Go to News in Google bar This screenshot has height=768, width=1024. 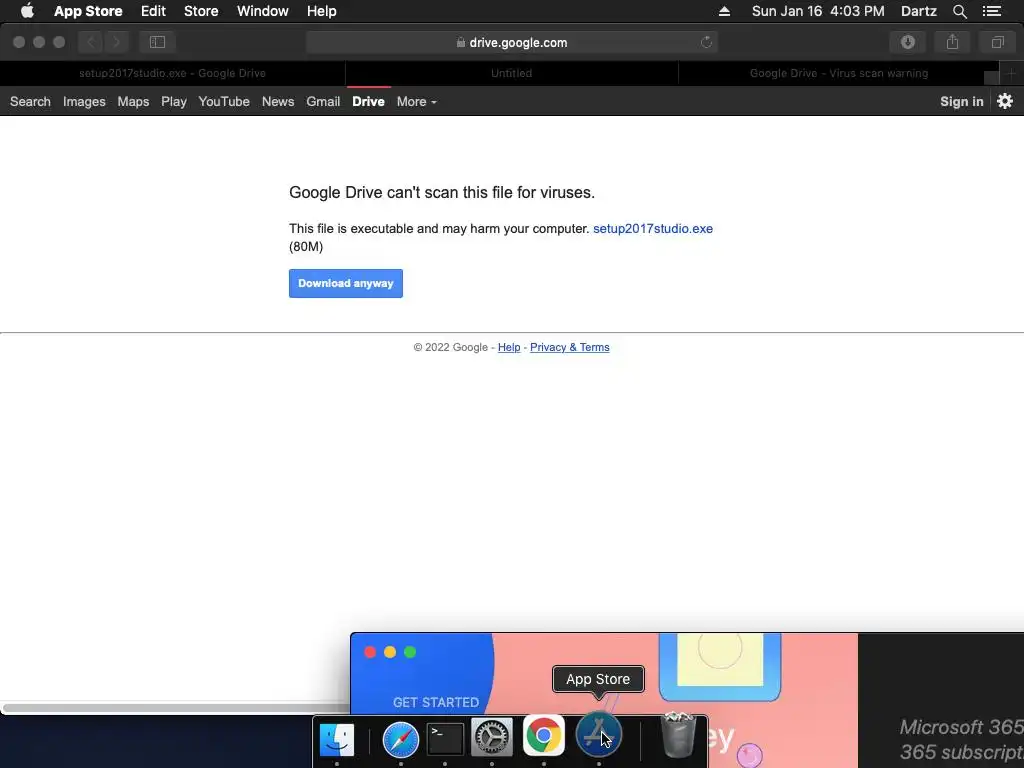pyautogui.click(x=278, y=101)
